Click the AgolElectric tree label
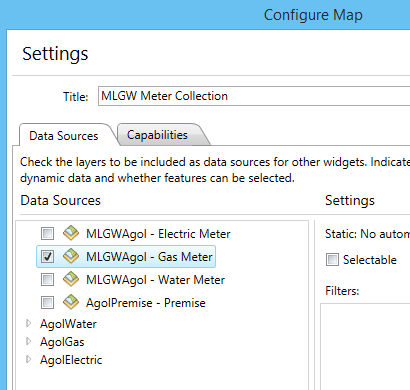 tap(71, 360)
